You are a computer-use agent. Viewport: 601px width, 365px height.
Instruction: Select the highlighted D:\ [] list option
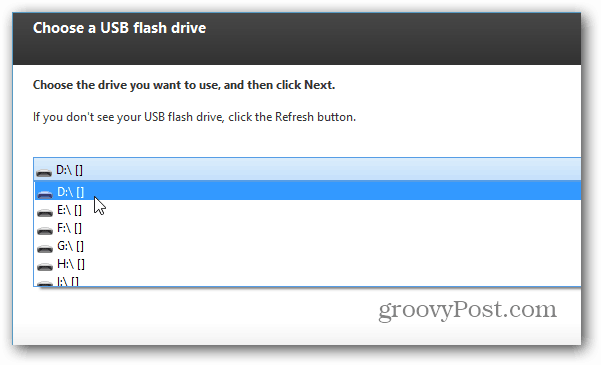[x=308, y=191]
